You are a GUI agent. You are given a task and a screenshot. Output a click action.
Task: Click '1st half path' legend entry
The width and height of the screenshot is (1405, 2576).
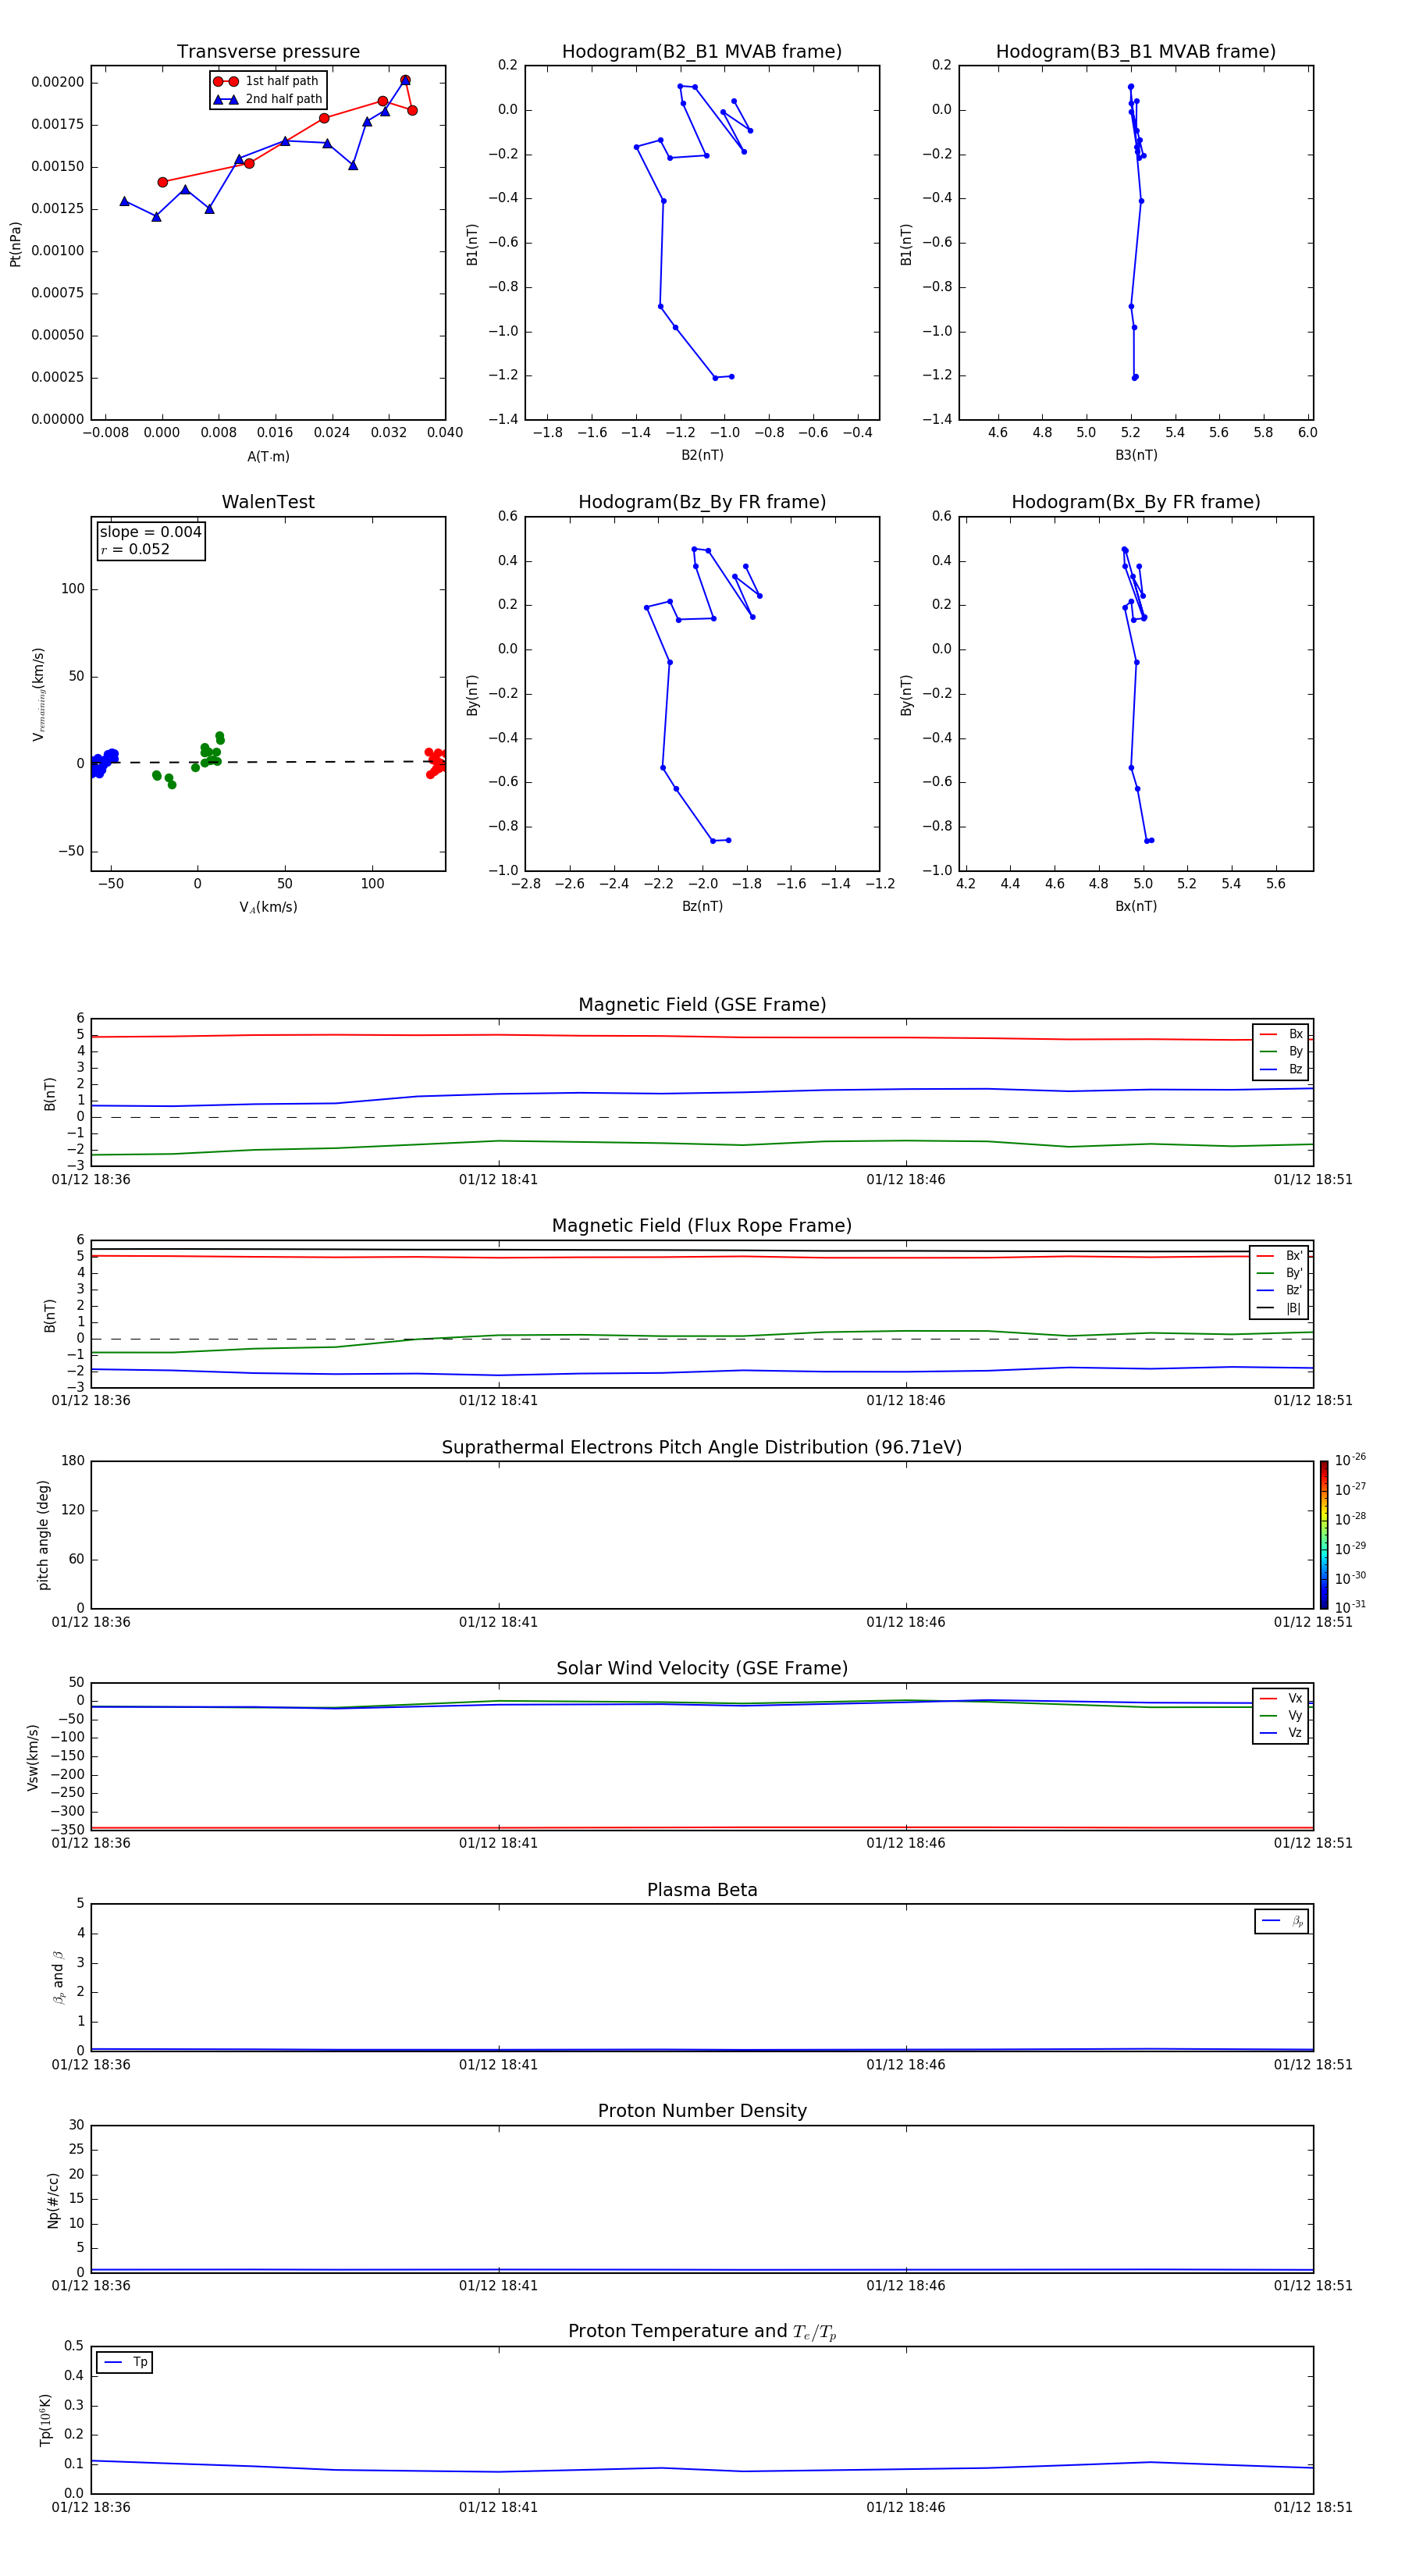[x=267, y=81]
